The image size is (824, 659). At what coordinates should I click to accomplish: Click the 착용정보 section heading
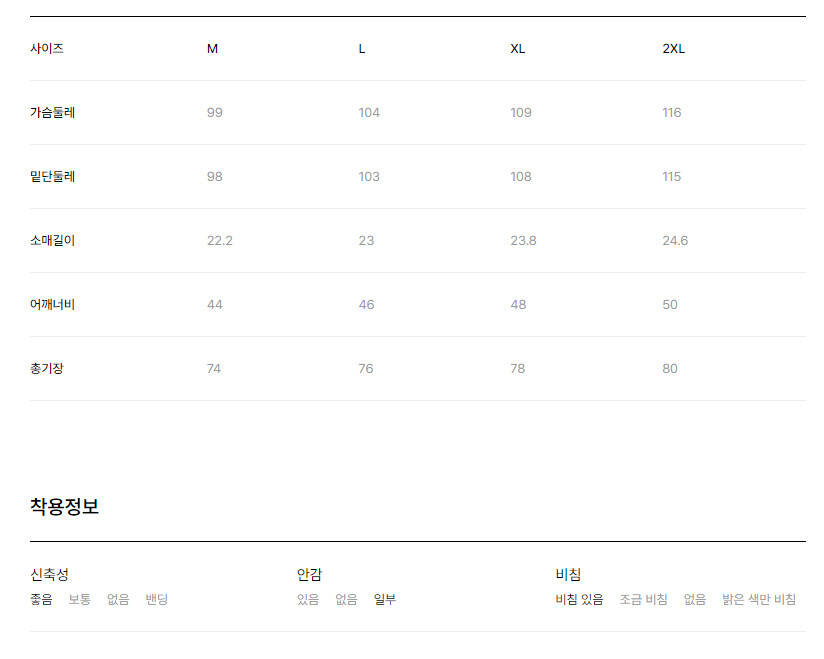(x=64, y=507)
